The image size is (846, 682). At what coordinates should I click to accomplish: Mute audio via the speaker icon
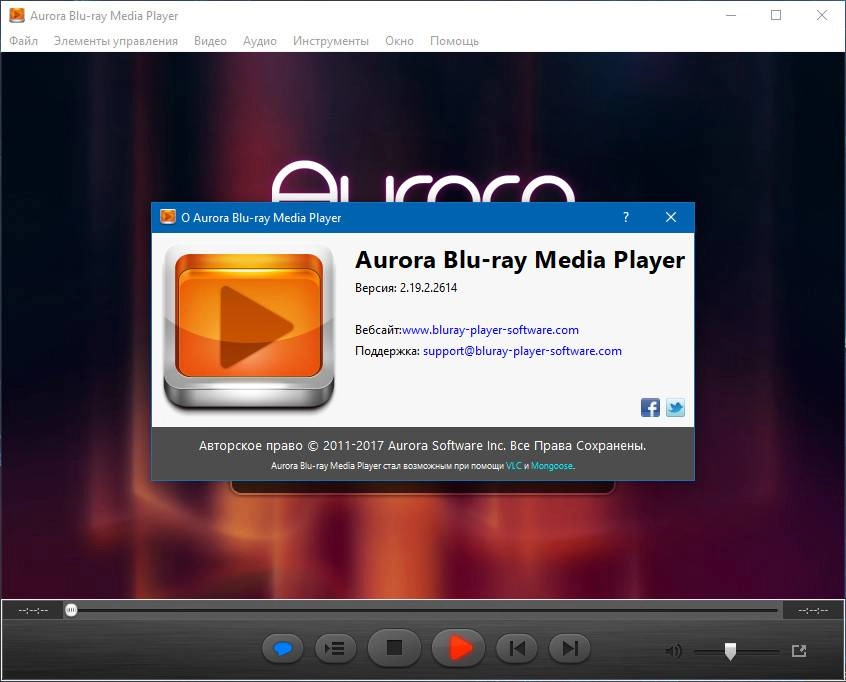pos(673,651)
